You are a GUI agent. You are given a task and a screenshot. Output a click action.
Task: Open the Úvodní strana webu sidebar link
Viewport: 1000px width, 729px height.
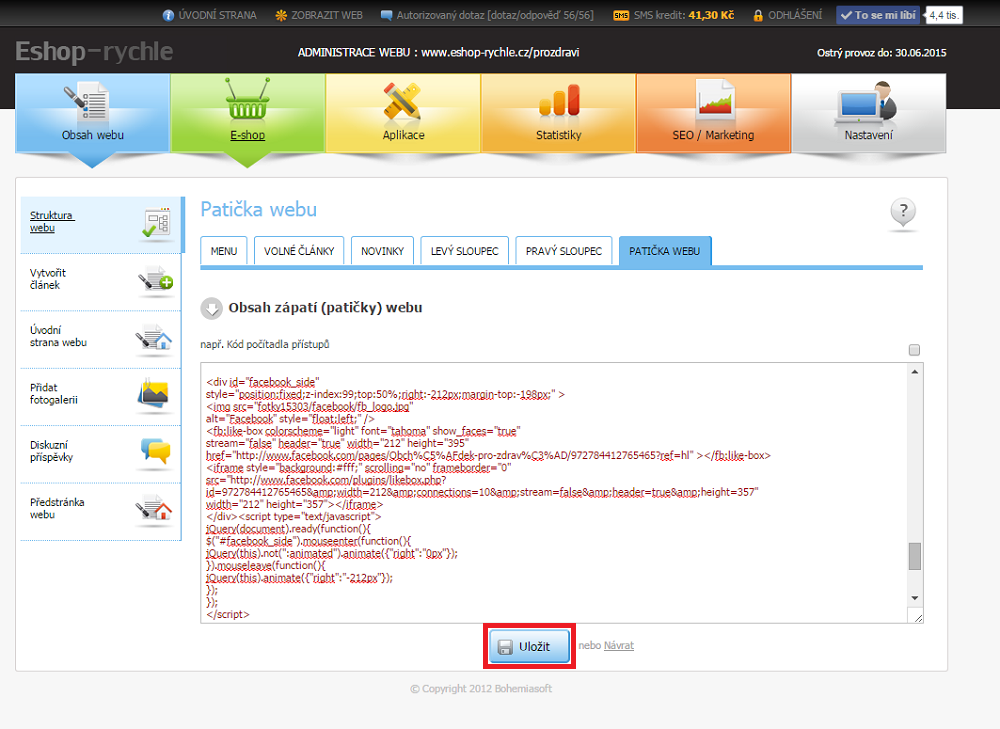tap(58, 336)
